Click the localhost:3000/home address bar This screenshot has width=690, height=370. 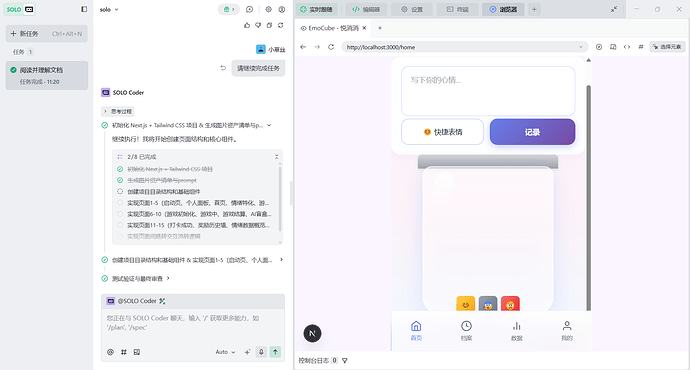tap(465, 47)
